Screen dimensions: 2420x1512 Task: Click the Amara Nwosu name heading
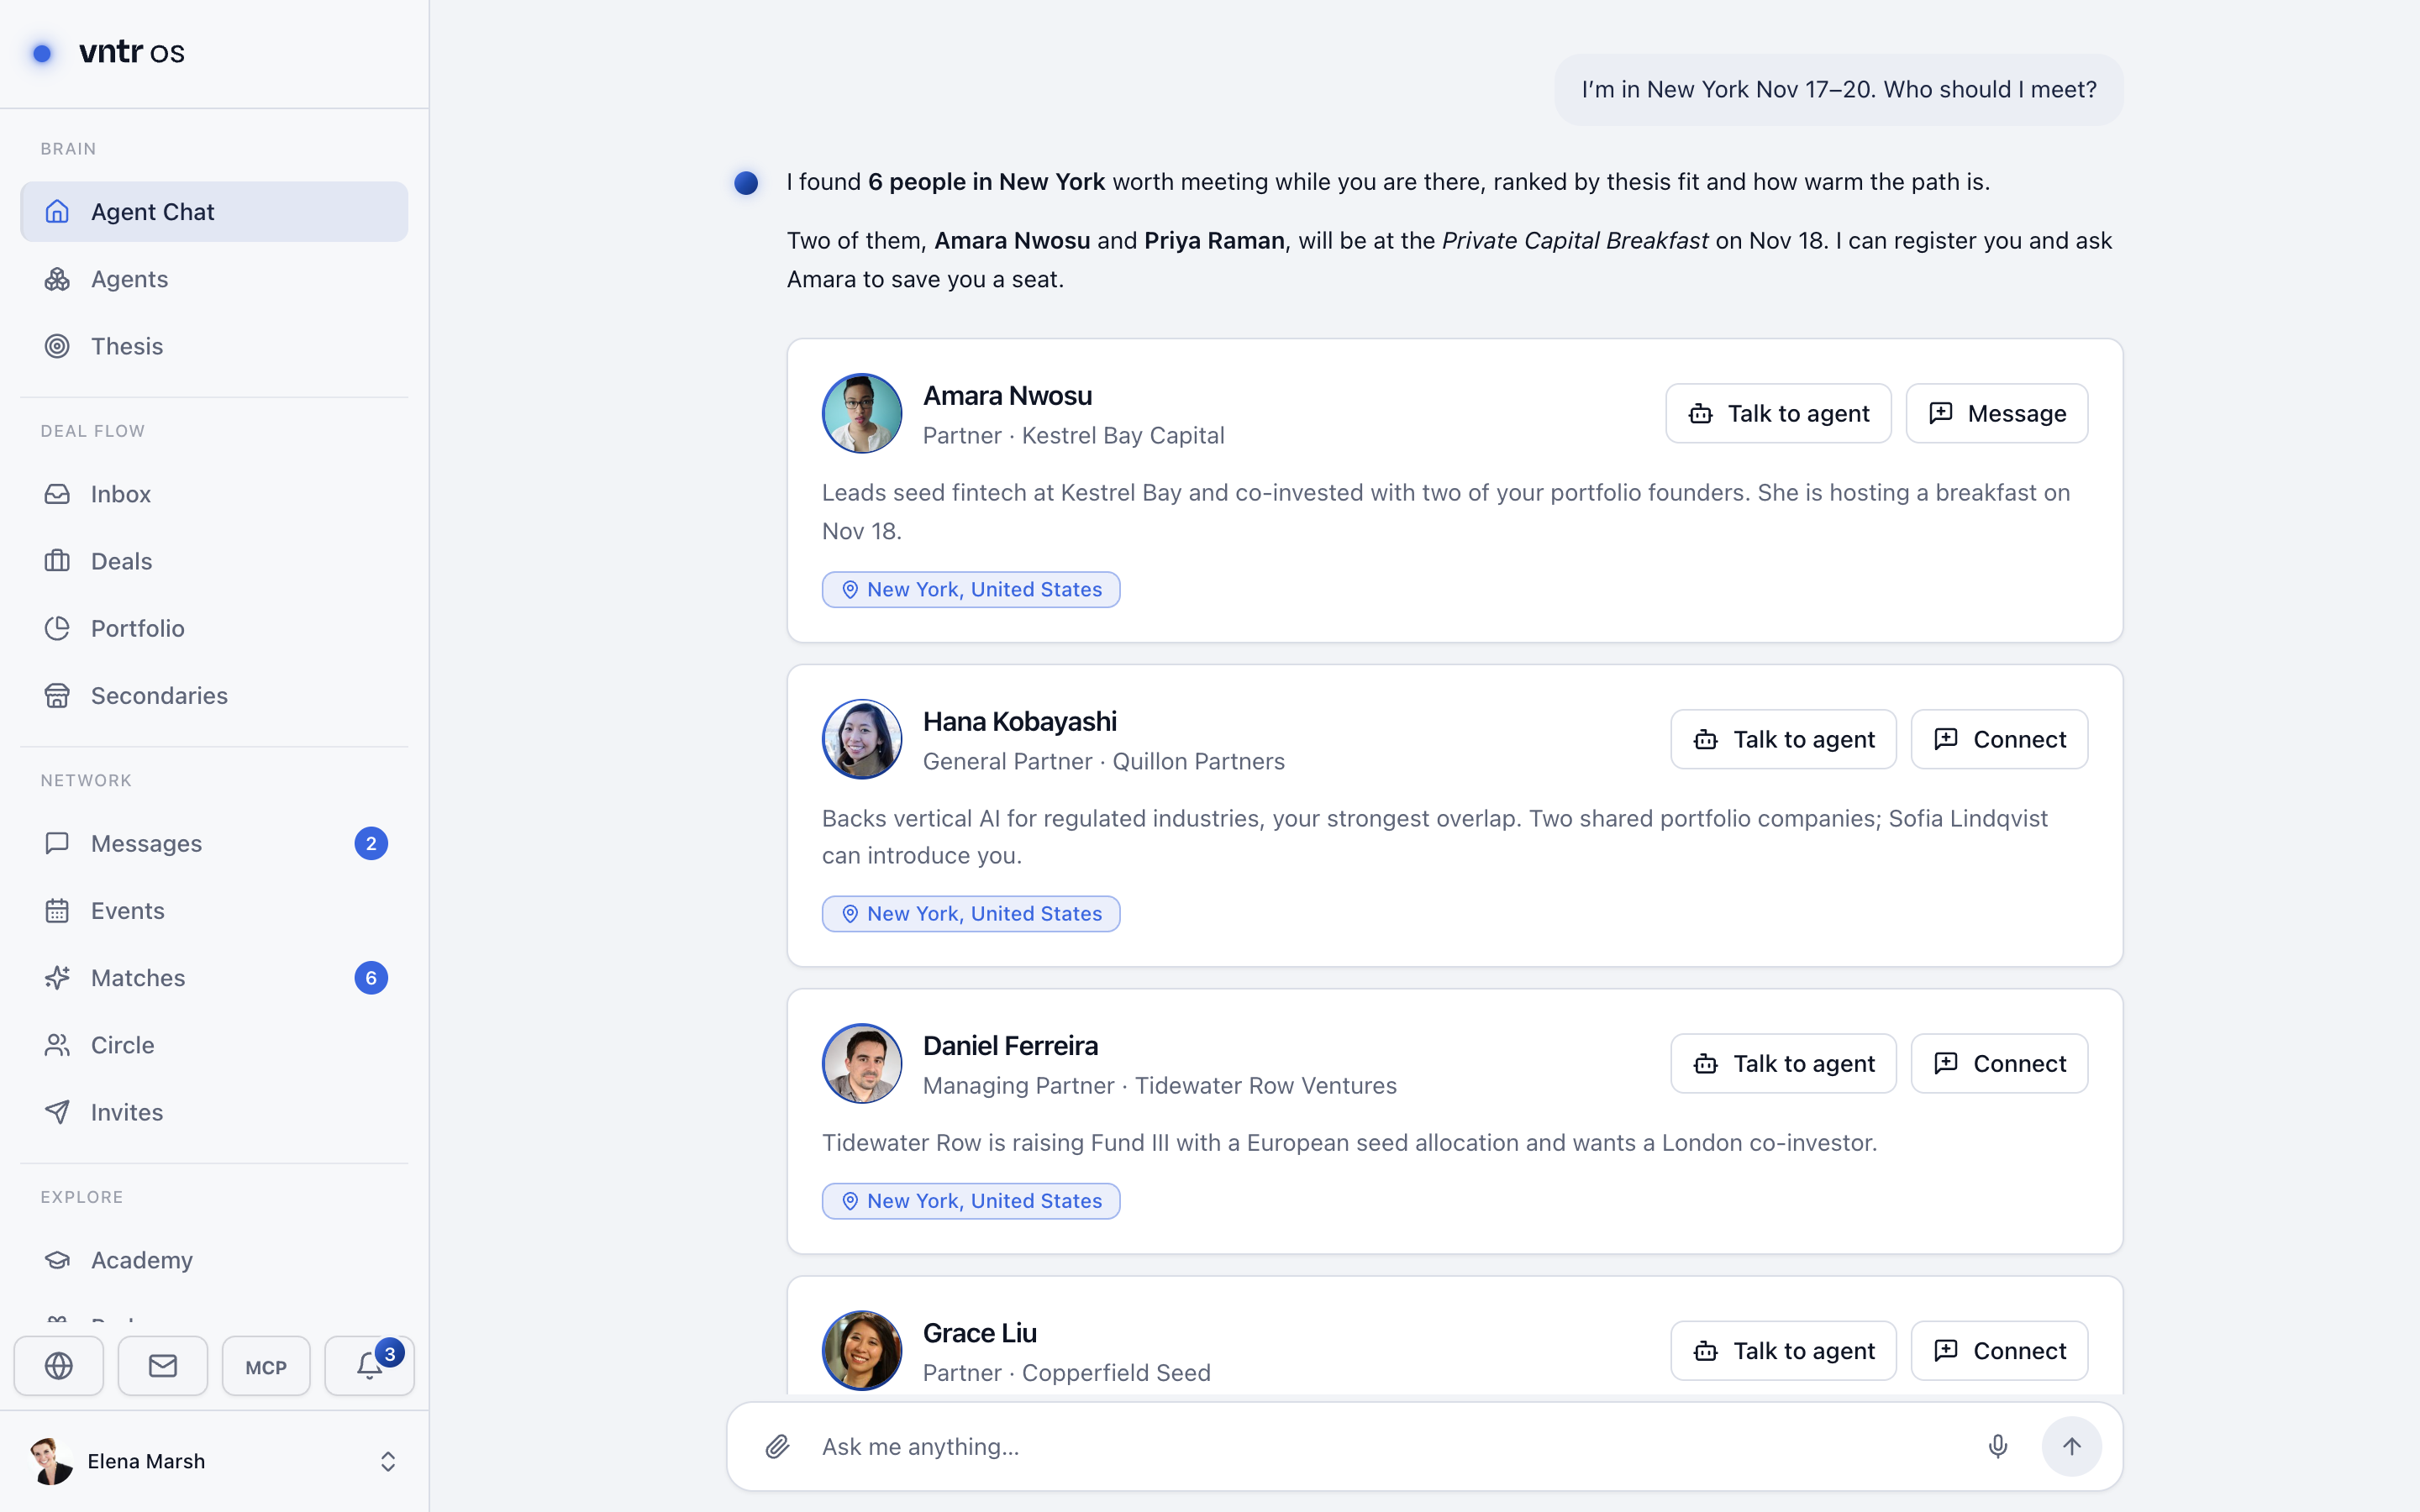[1007, 396]
